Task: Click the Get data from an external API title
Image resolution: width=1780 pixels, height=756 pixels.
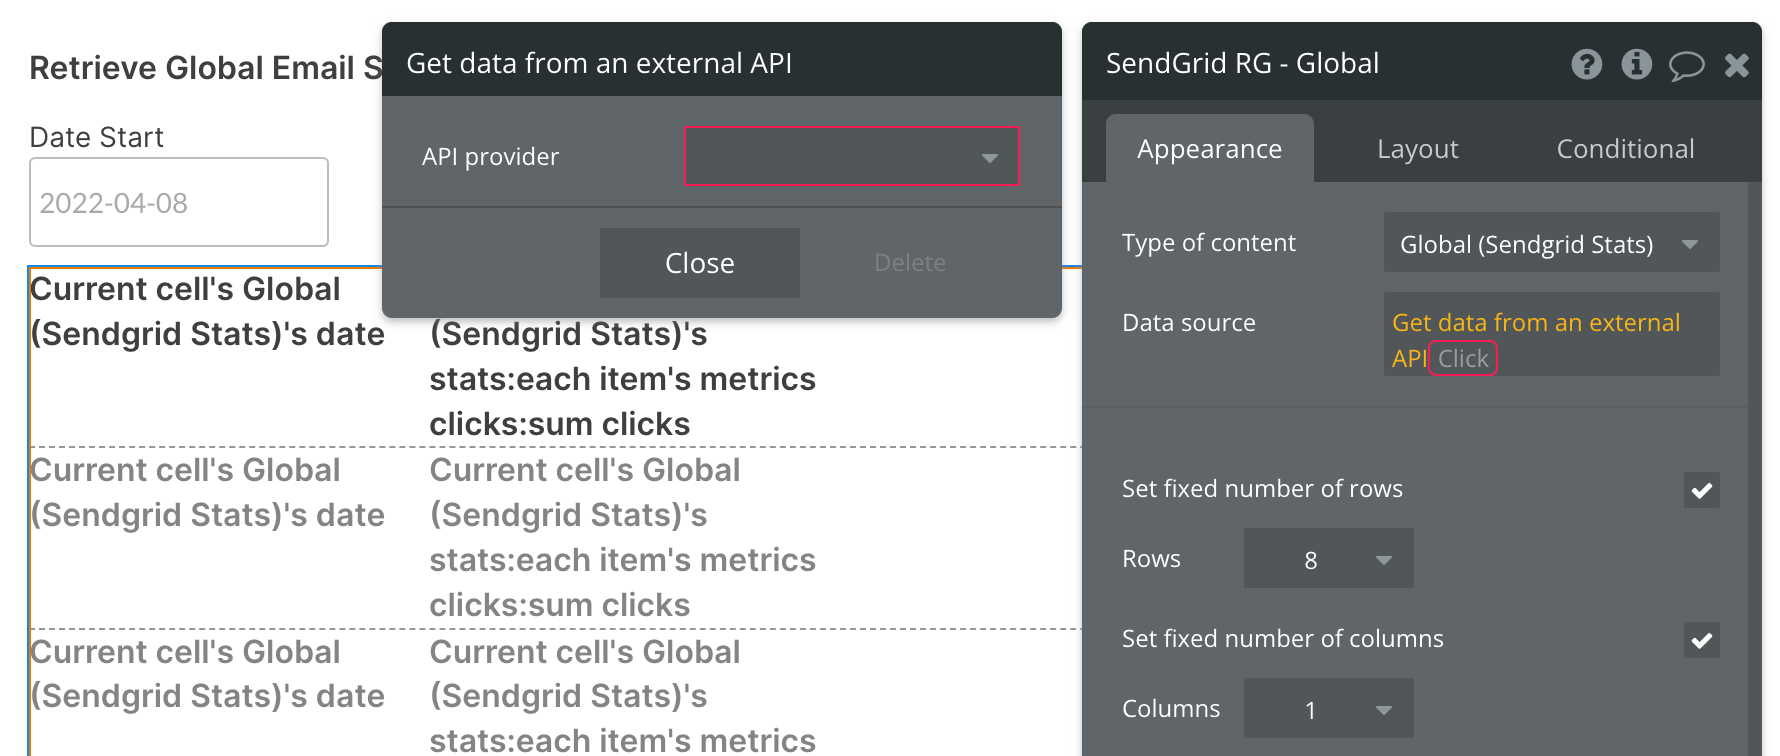Action: click(599, 63)
